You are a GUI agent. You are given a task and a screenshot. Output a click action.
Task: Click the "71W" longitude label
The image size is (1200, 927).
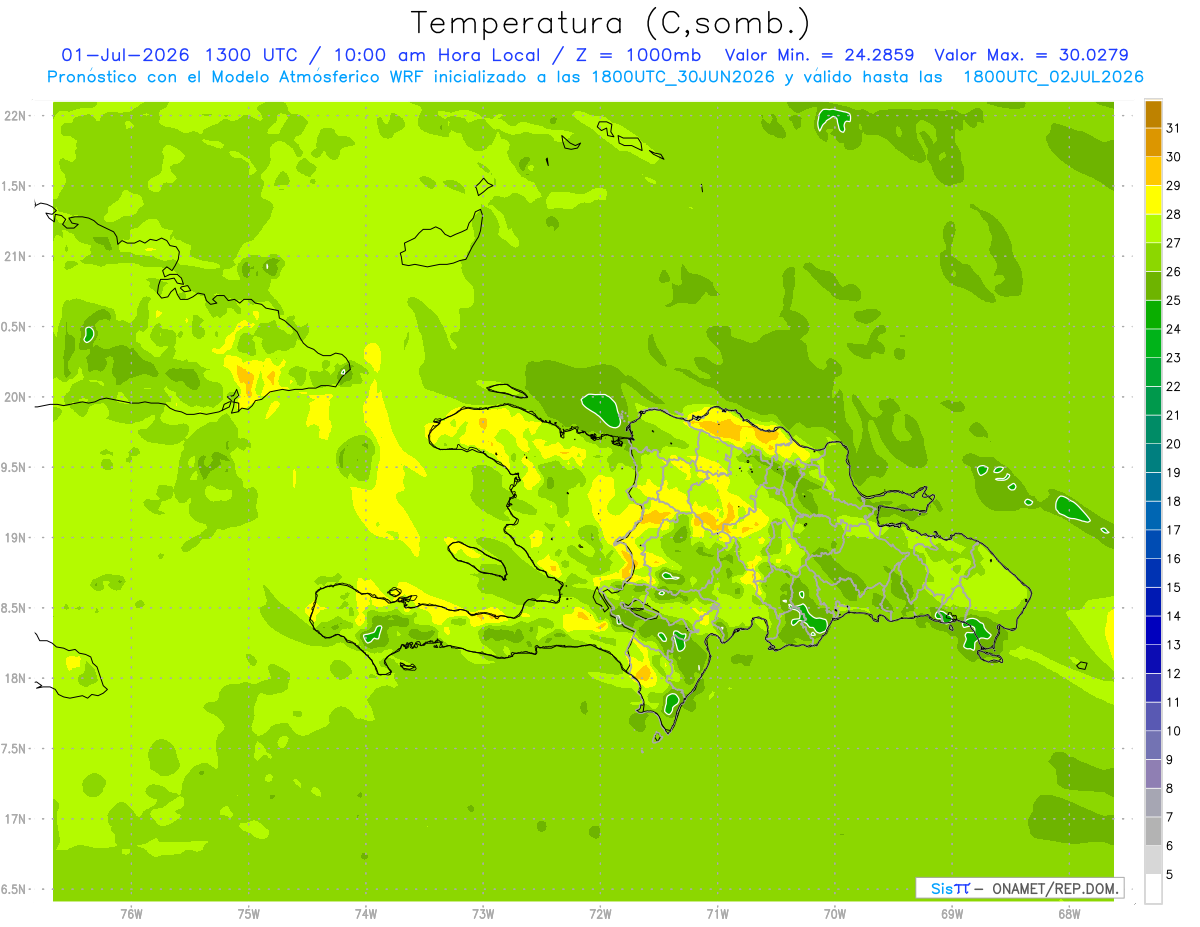click(x=717, y=914)
